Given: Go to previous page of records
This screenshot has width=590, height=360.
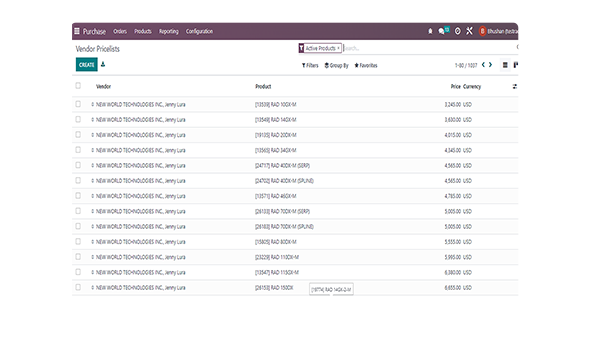Looking at the screenshot, I should (x=484, y=65).
